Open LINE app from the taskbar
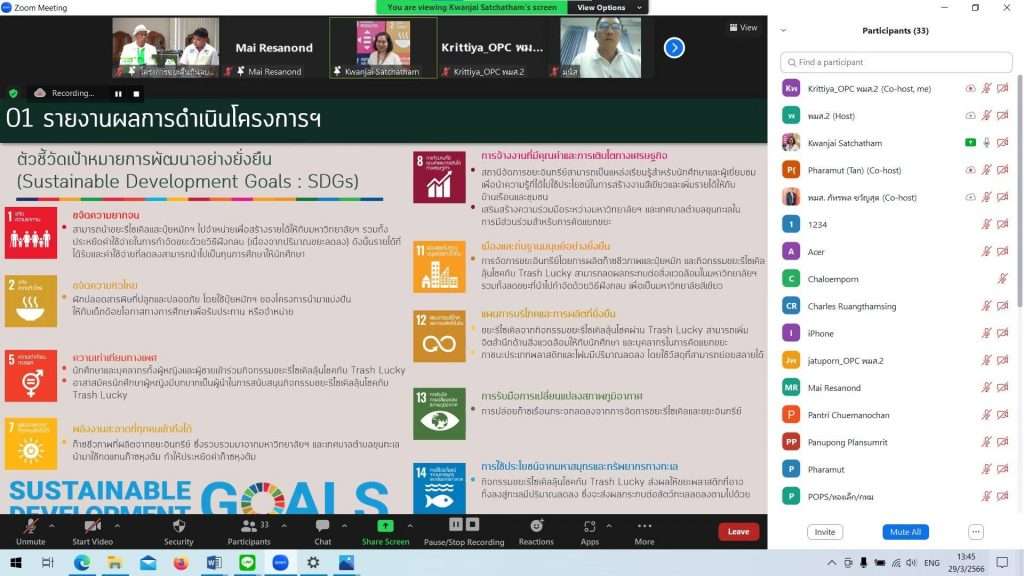This screenshot has width=1024, height=576. (x=247, y=562)
